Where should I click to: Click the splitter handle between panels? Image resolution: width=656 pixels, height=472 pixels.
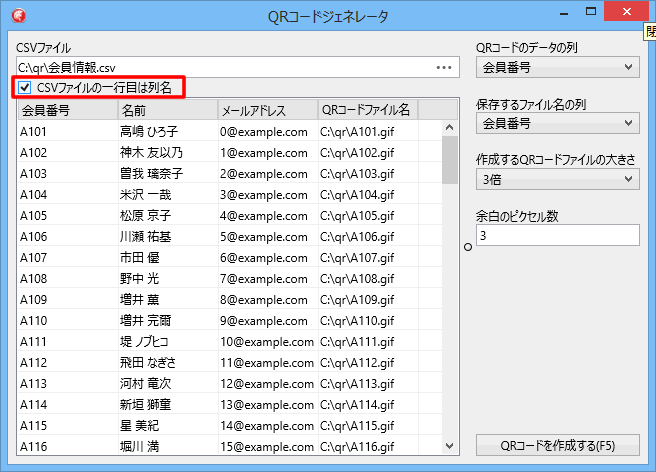pyautogui.click(x=468, y=246)
